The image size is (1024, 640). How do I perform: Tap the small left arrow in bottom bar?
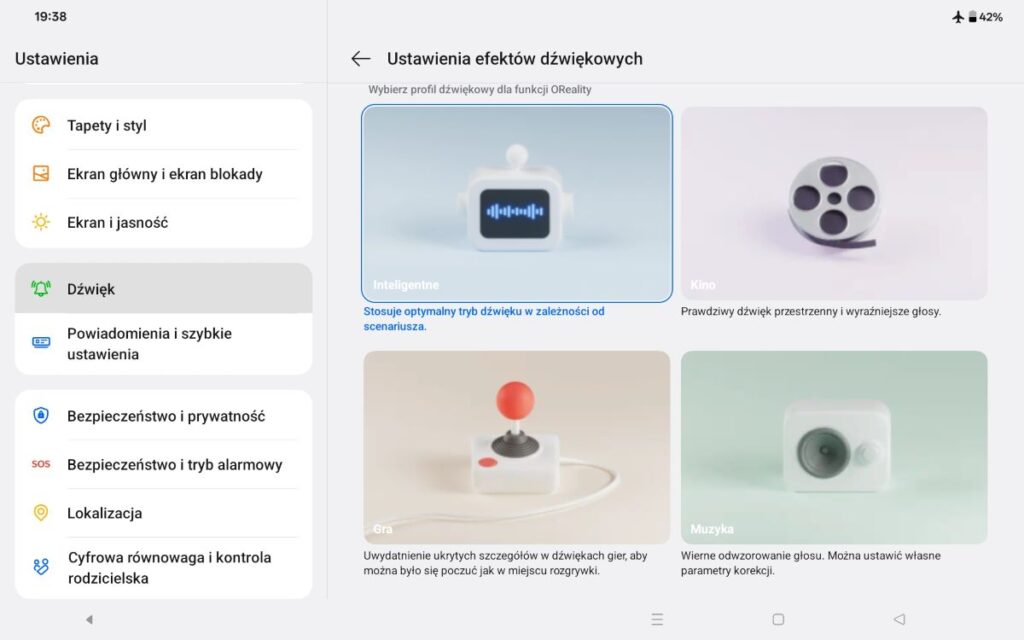coord(89,619)
